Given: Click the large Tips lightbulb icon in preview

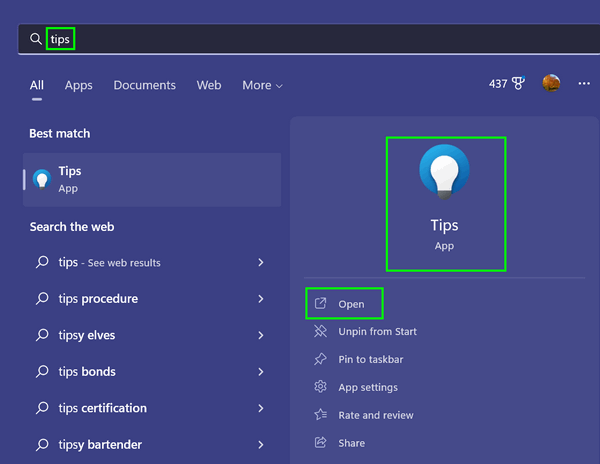Looking at the screenshot, I should tap(444, 172).
